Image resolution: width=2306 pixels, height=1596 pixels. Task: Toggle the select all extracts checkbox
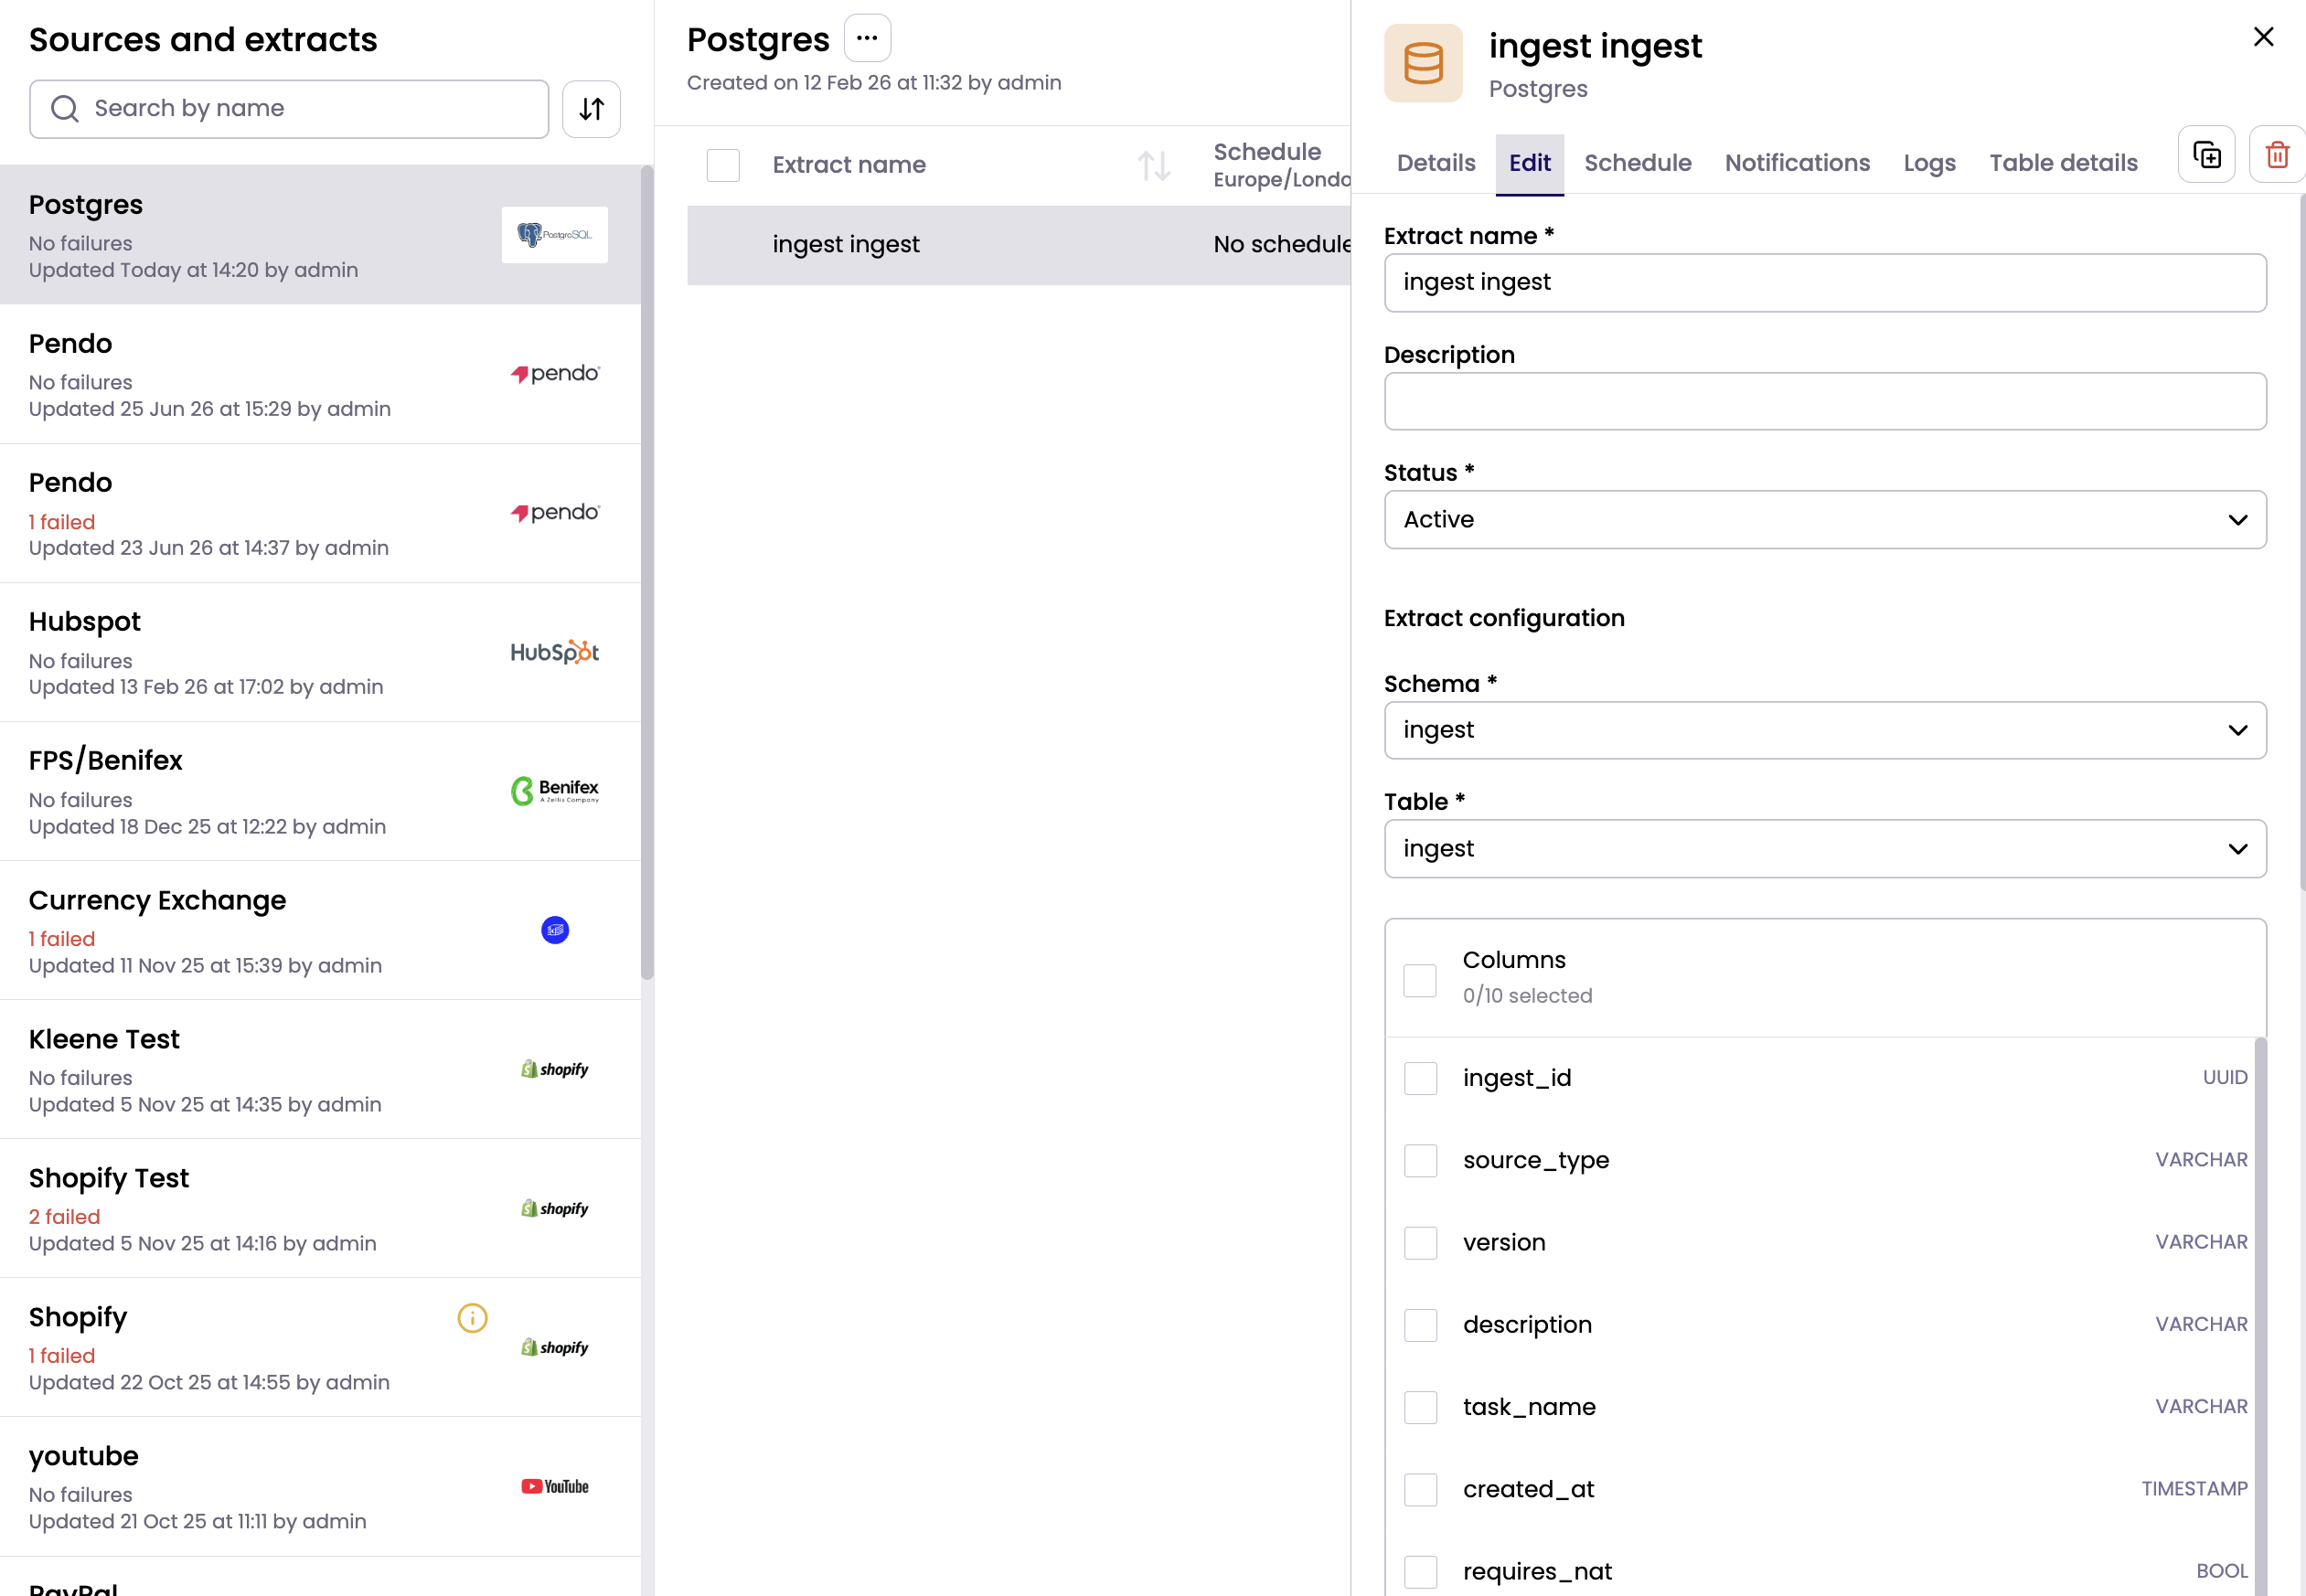[723, 165]
